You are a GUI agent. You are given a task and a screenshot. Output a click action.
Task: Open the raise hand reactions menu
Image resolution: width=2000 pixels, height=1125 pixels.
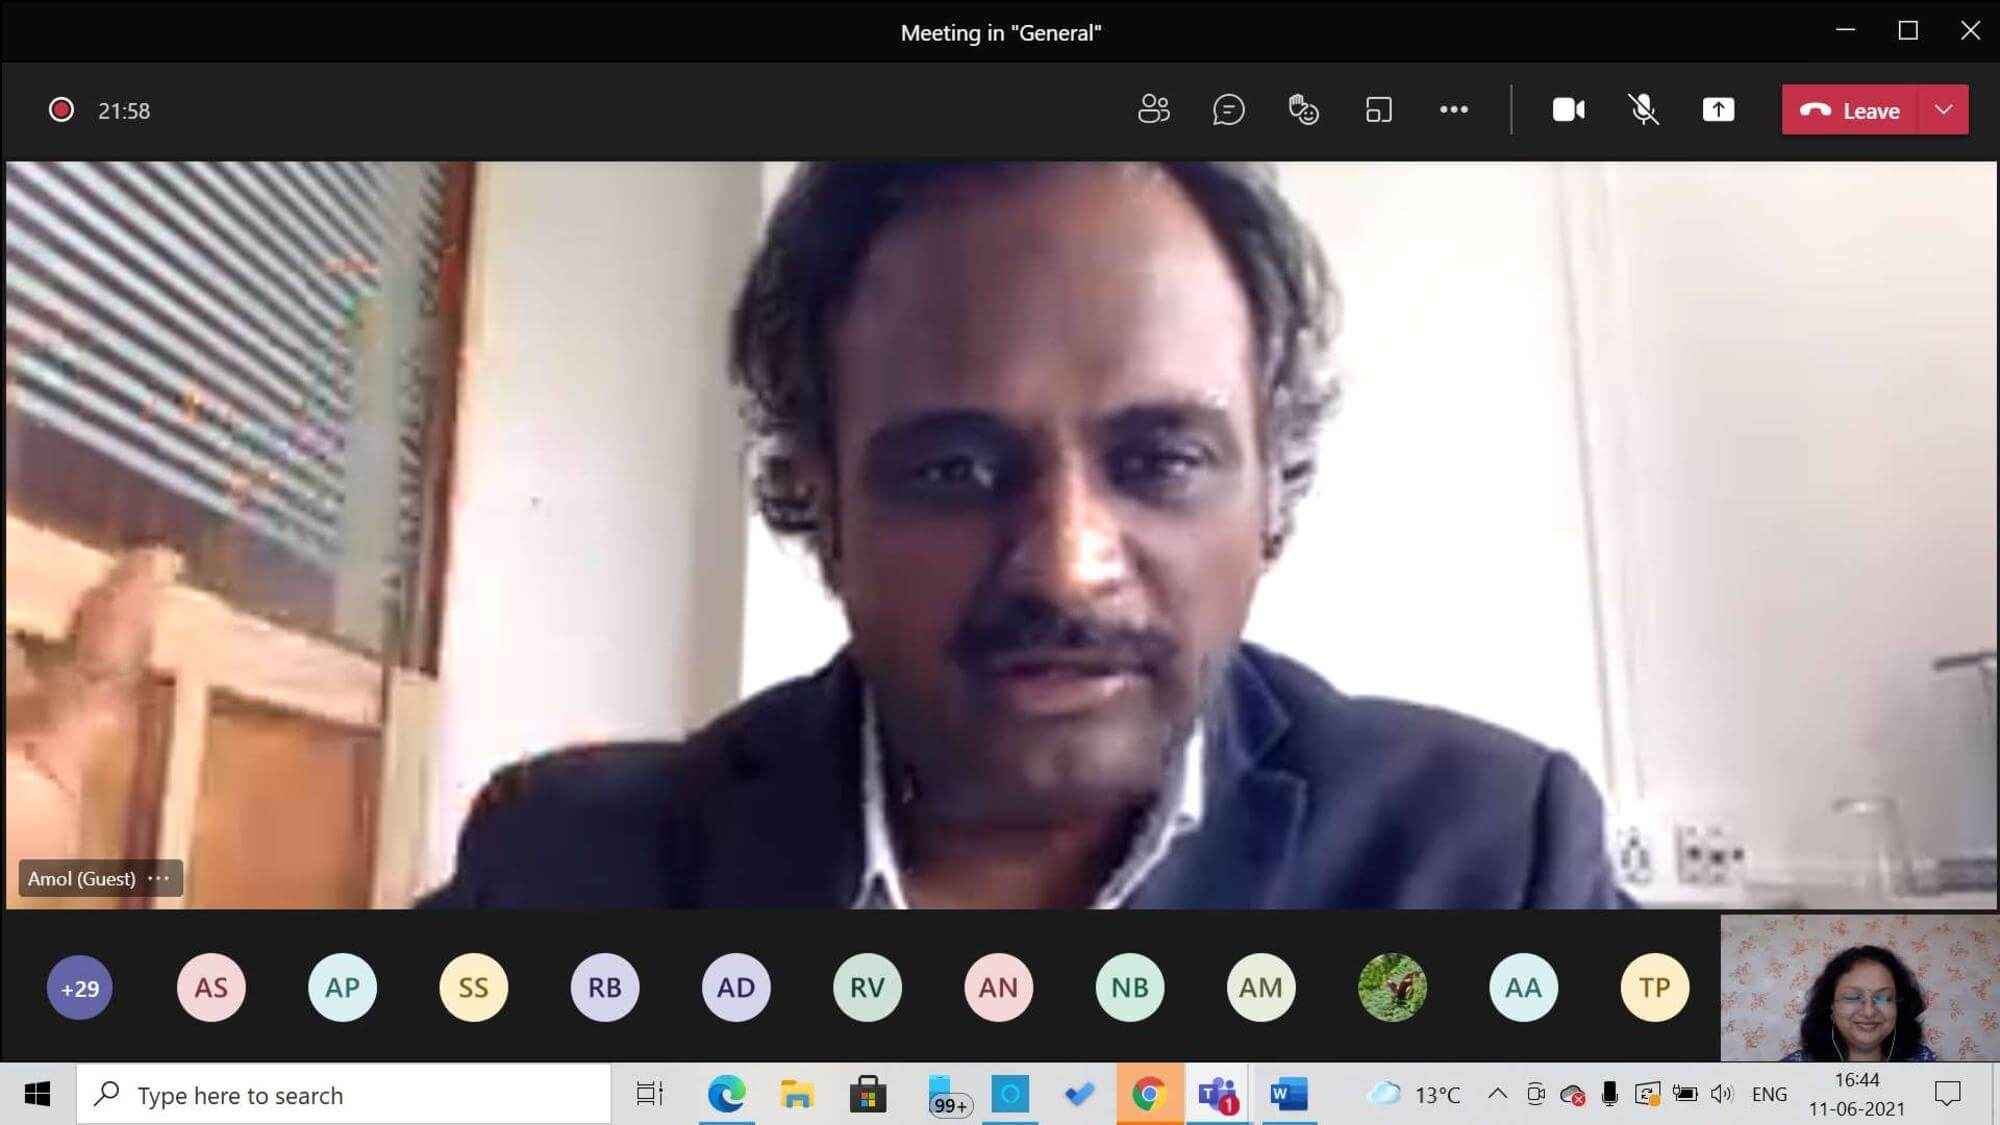point(1303,109)
